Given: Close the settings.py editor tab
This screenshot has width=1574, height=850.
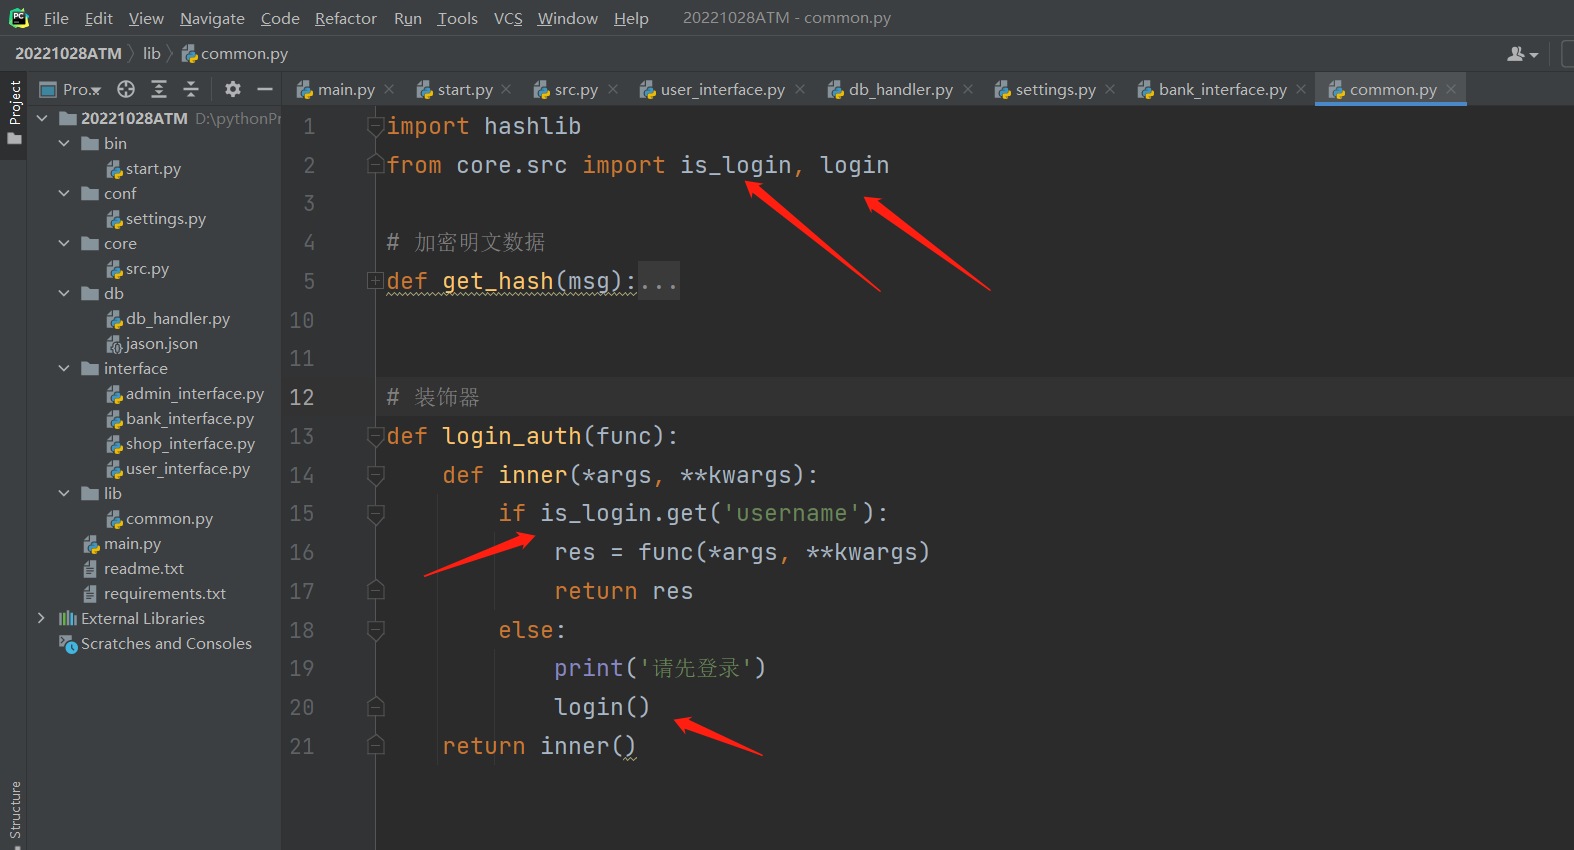Looking at the screenshot, I should click(x=1110, y=89).
